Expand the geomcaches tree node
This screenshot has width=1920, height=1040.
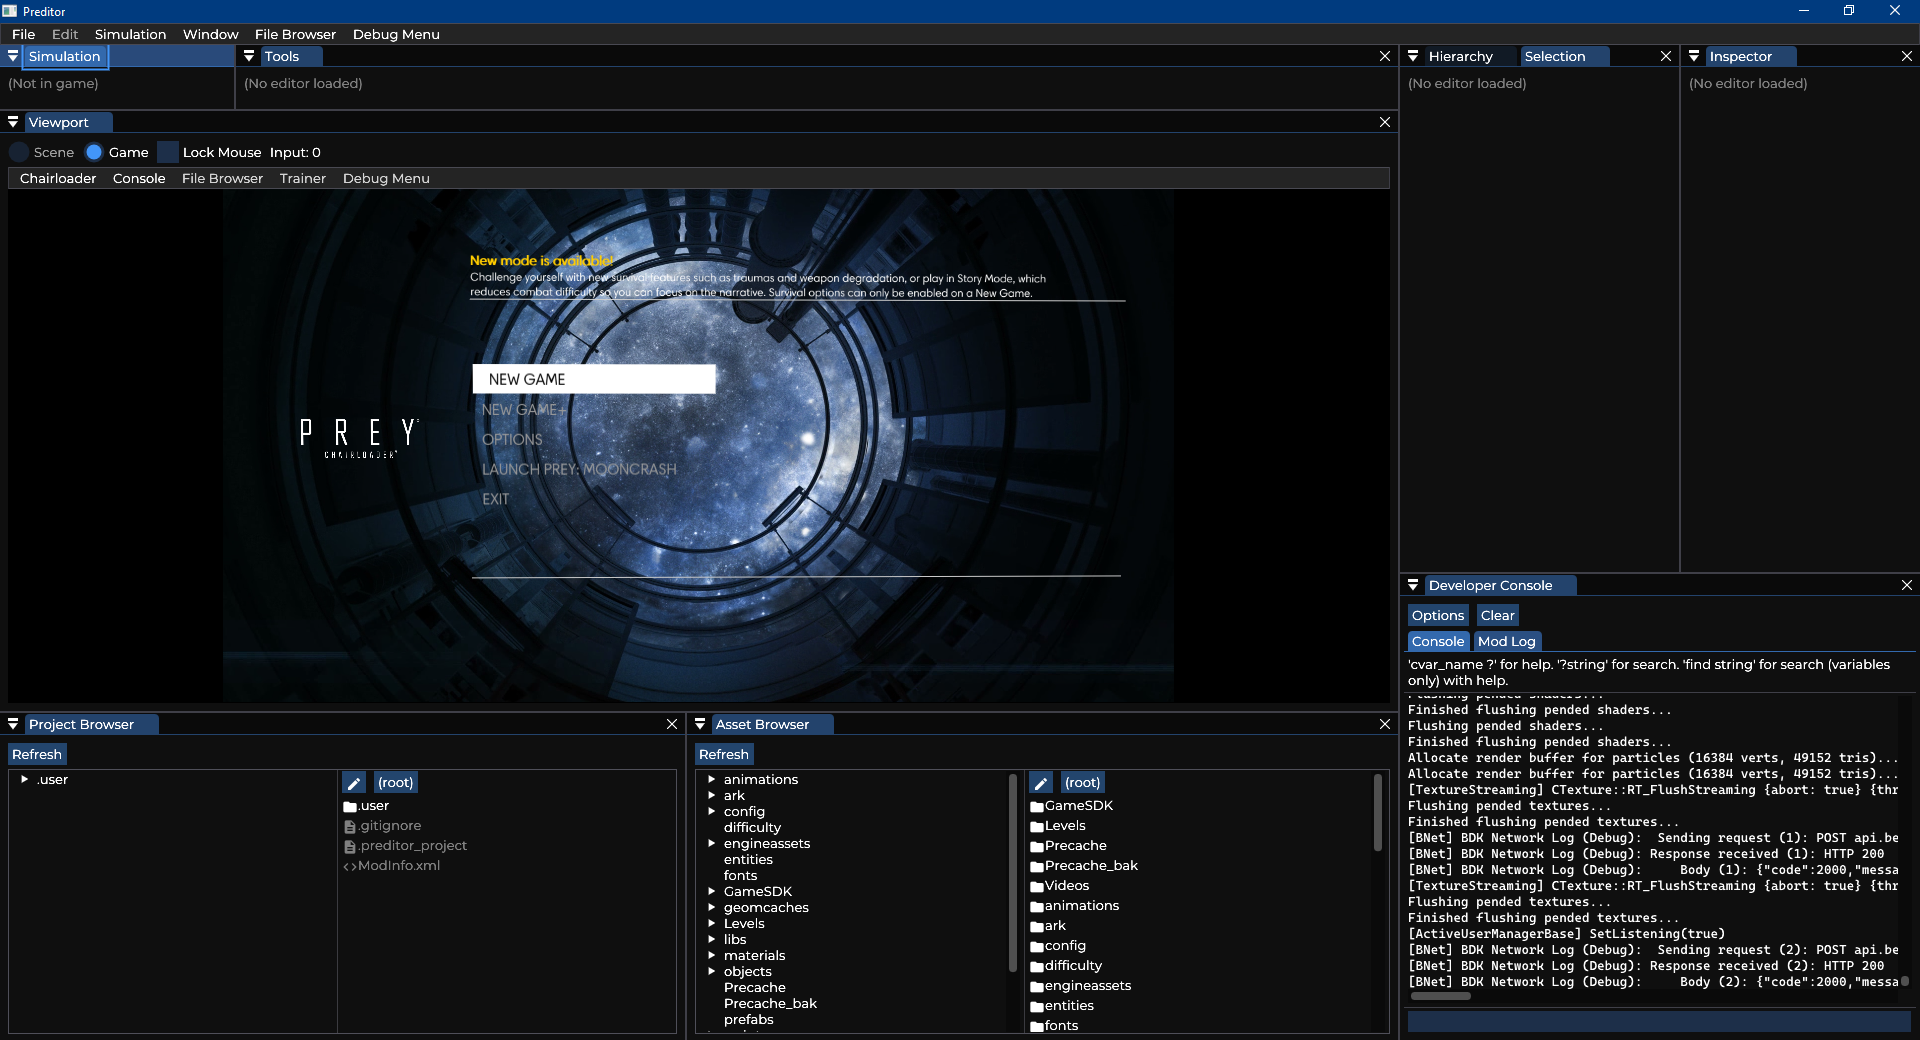tap(711, 907)
